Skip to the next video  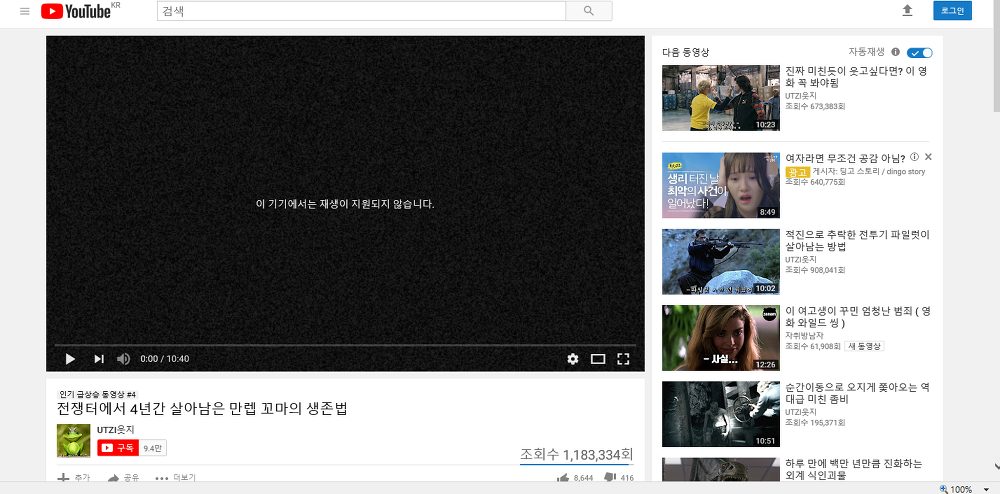click(x=99, y=359)
